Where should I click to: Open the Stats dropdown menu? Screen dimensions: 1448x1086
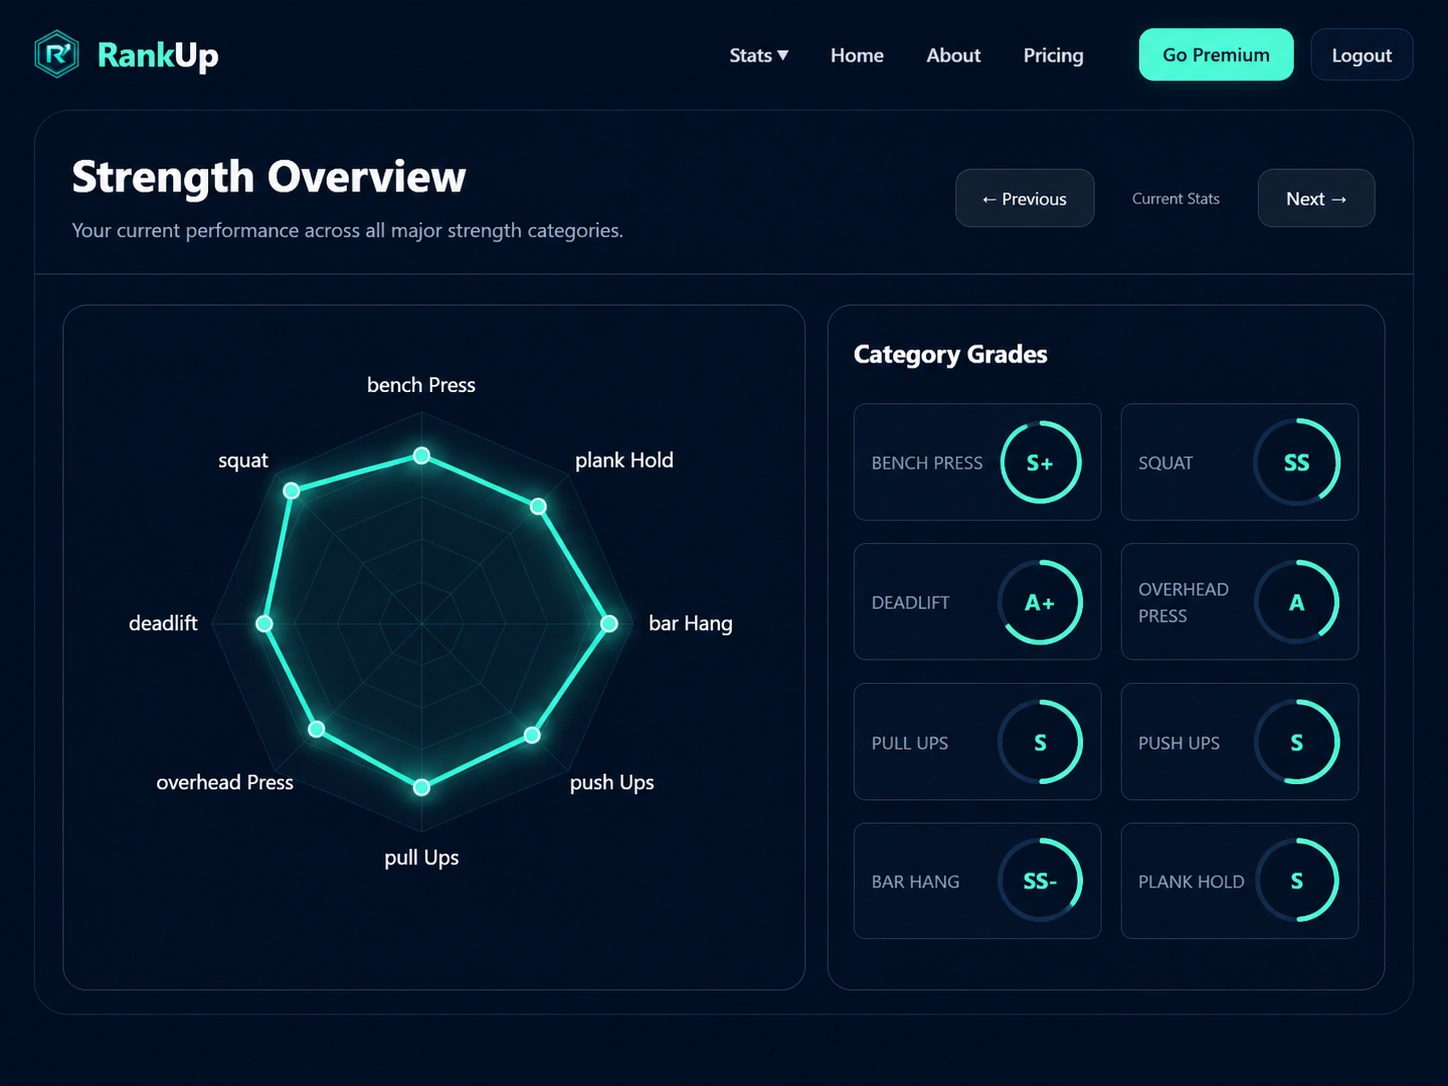[759, 55]
